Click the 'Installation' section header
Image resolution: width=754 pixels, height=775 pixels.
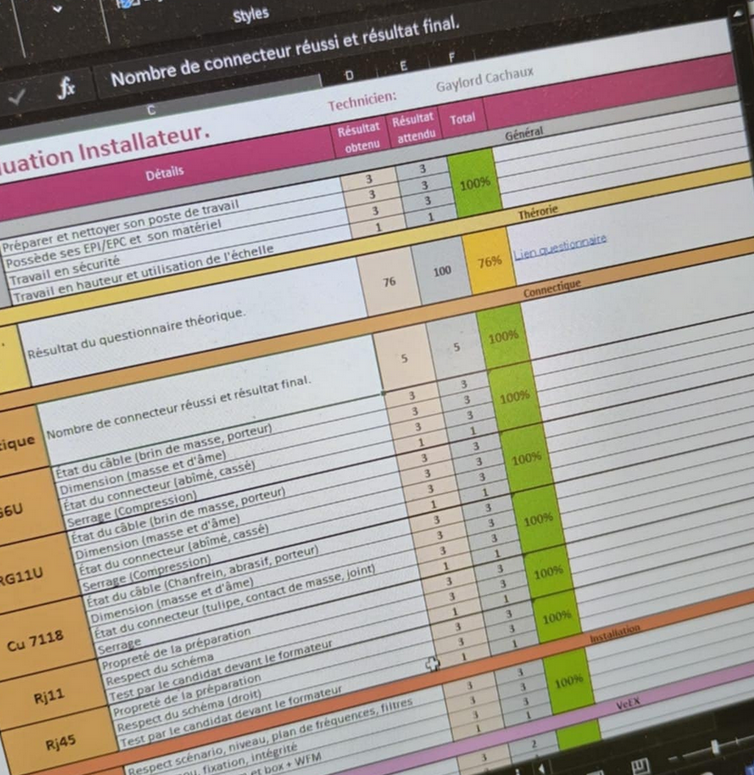[x=615, y=634]
